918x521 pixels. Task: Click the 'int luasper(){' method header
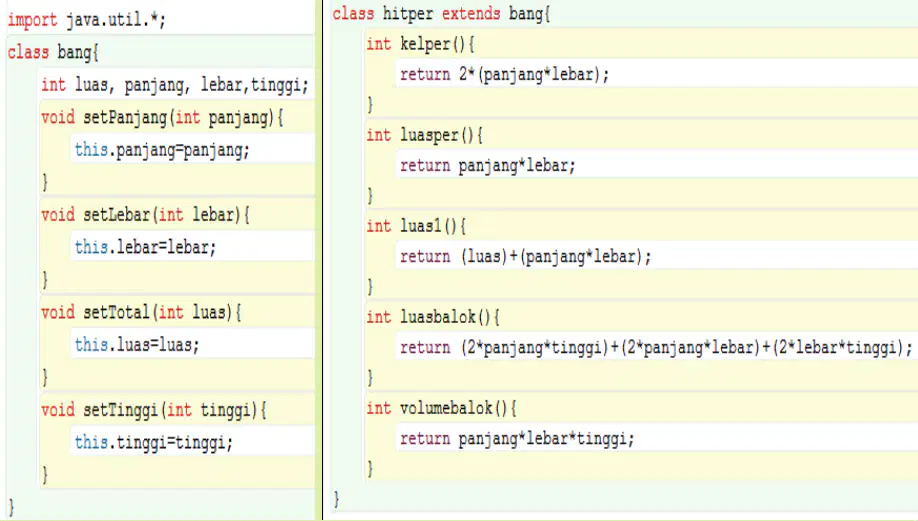[x=424, y=136]
